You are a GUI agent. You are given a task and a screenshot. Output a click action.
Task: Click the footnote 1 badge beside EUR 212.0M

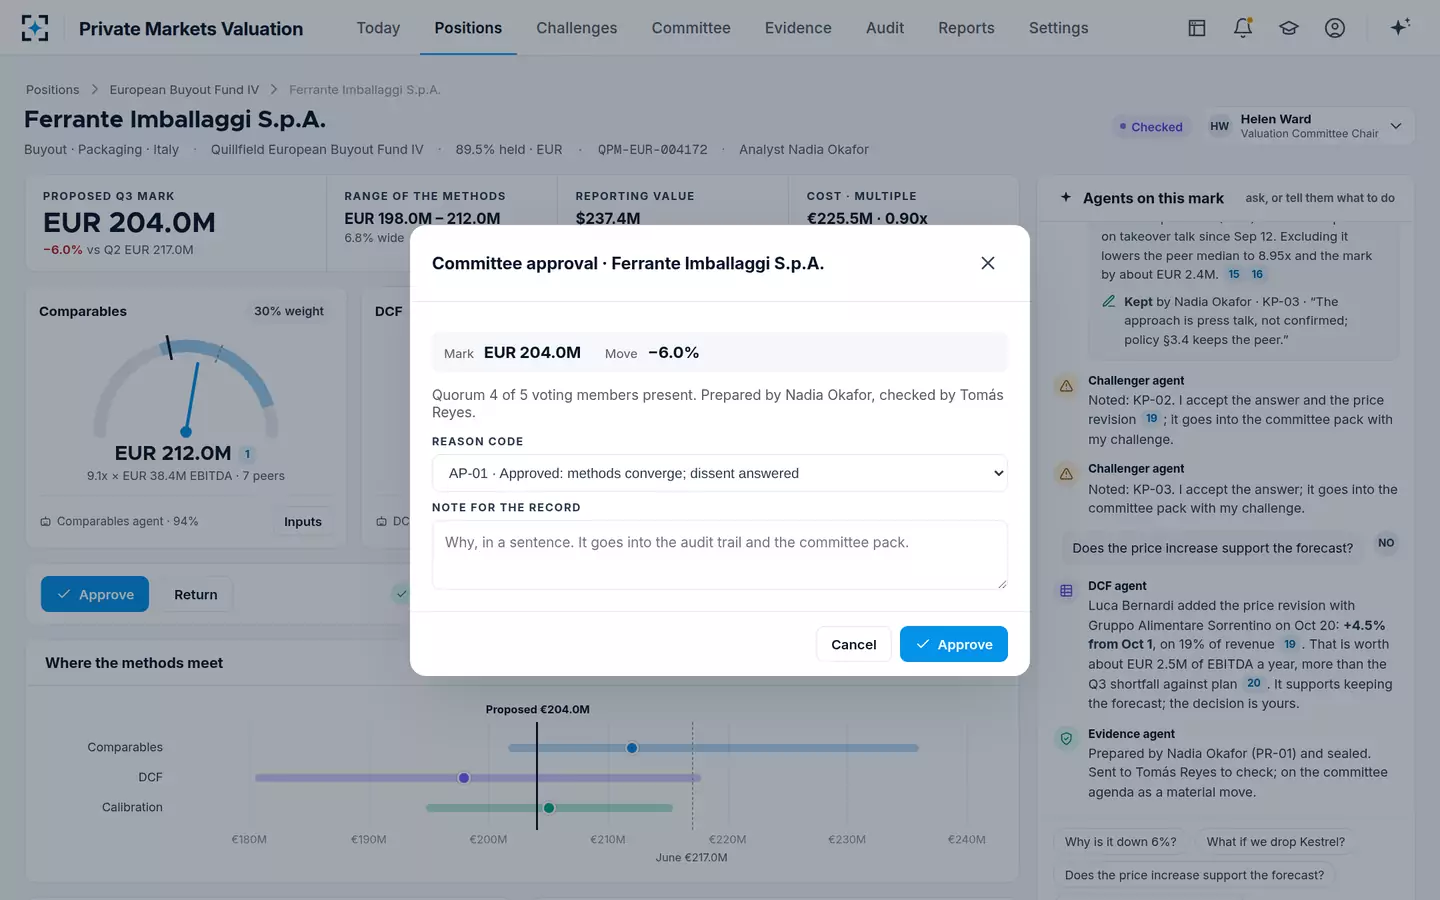248,454
